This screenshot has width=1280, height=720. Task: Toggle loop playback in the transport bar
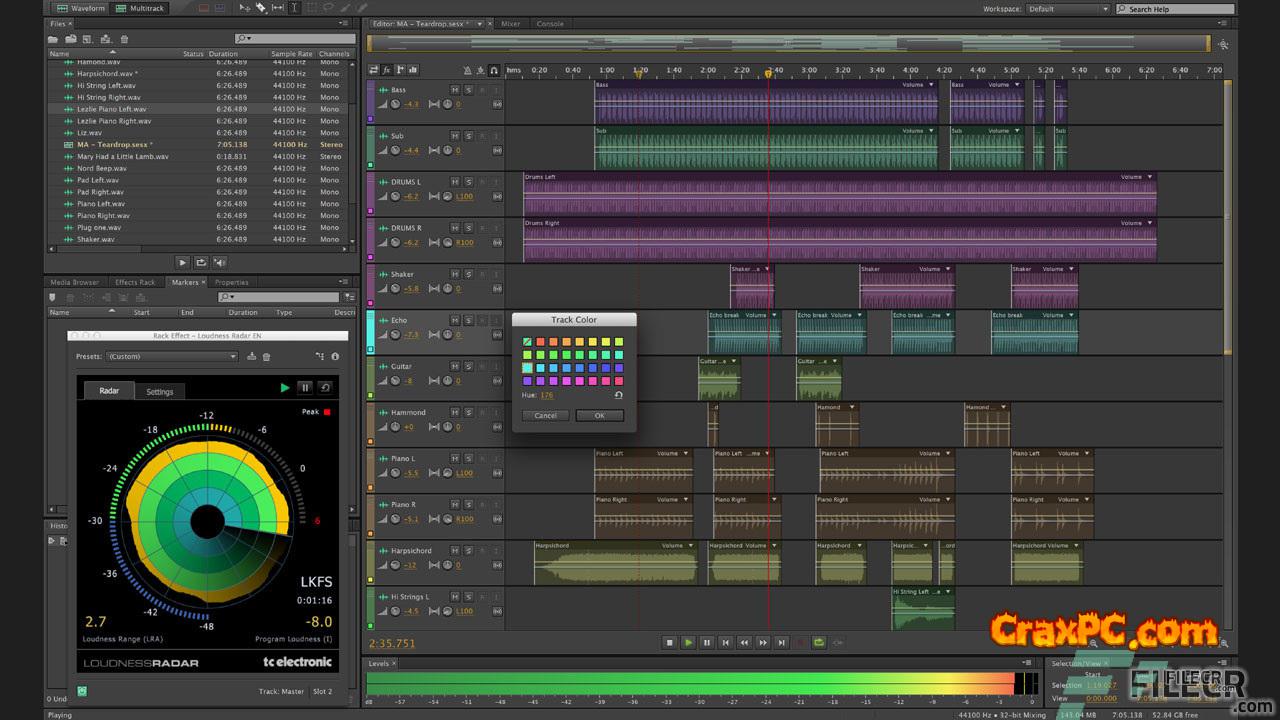[819, 643]
